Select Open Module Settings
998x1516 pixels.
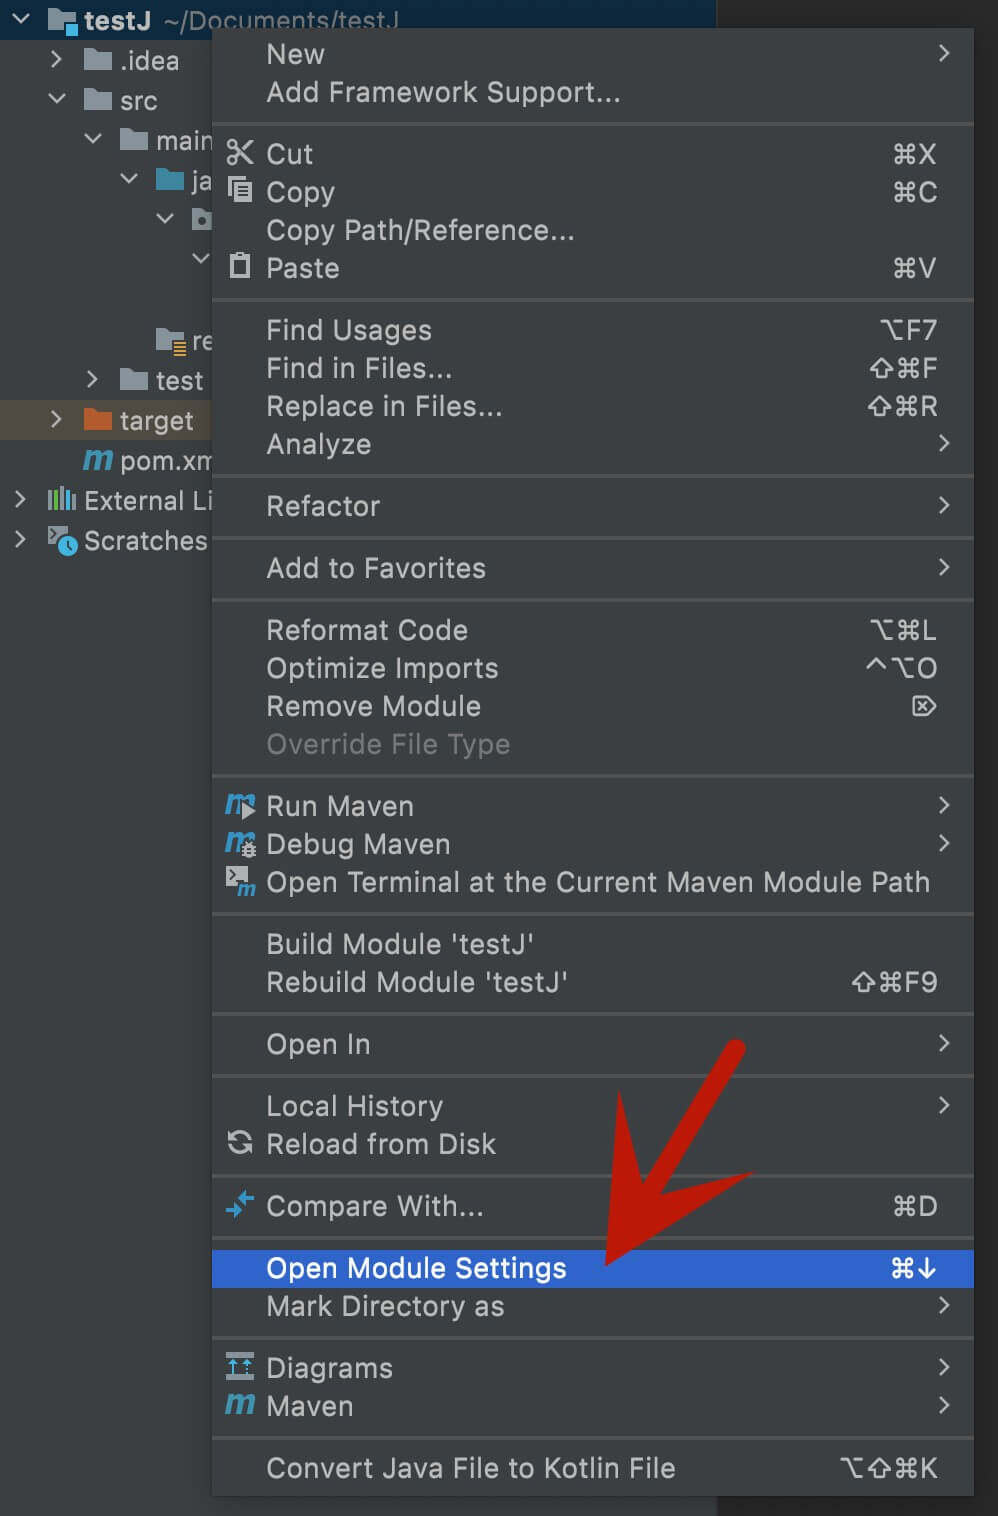click(x=416, y=1268)
